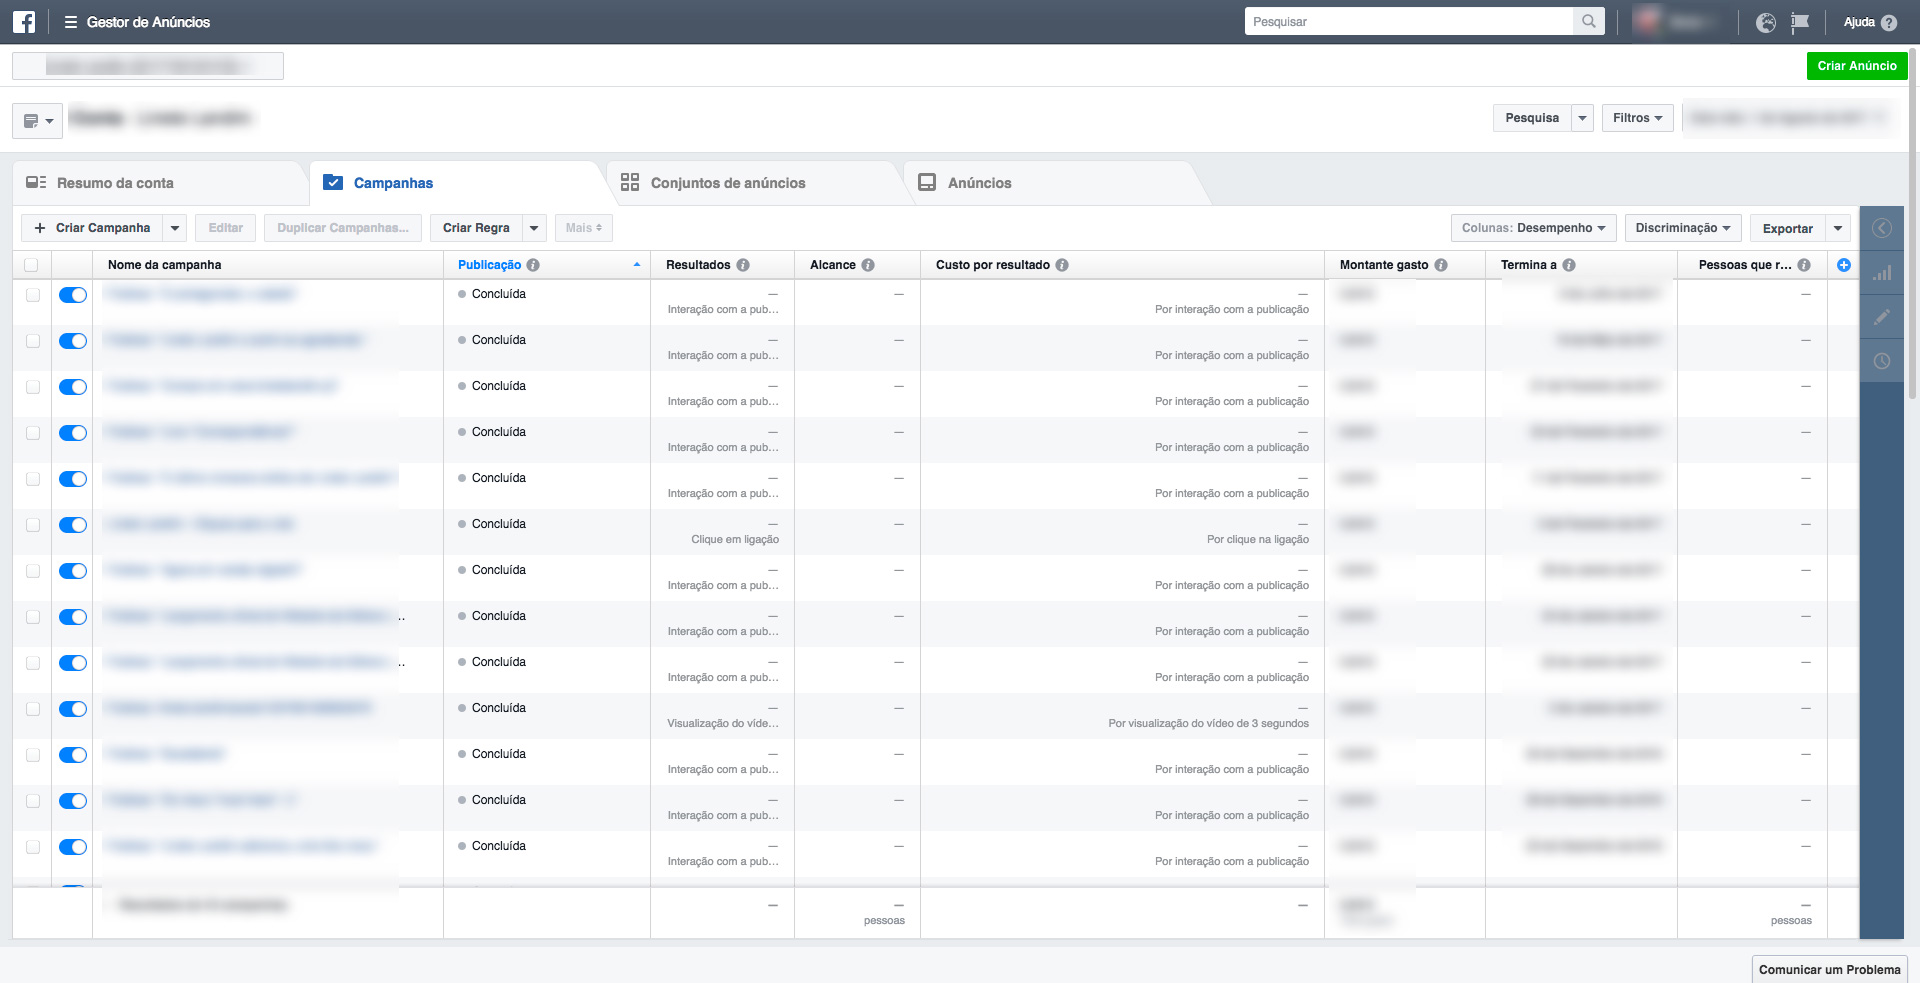
Task: Click the blue plus add-column icon
Action: coord(1844,265)
